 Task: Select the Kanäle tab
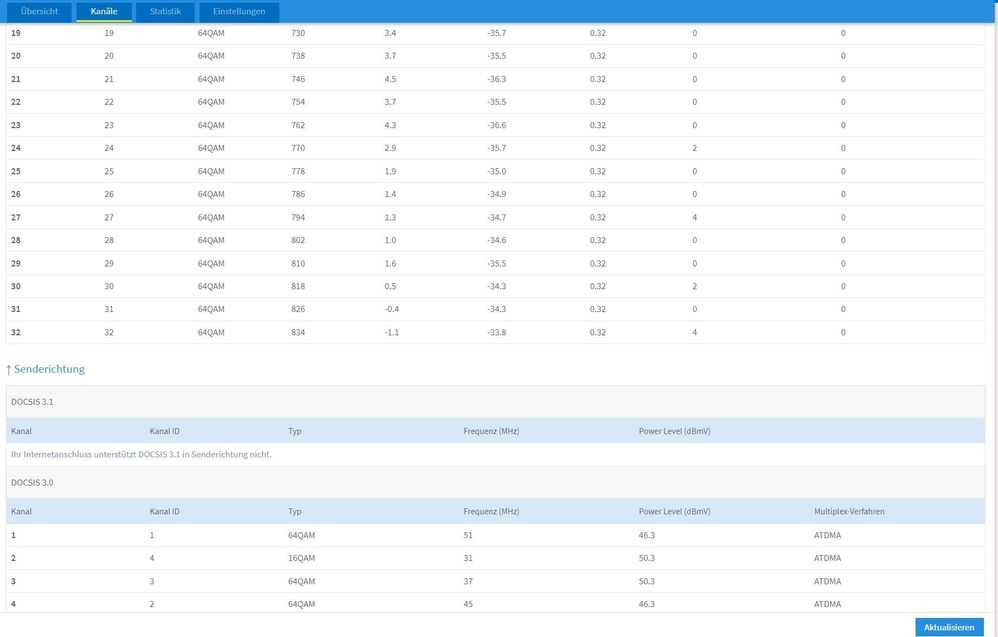pyautogui.click(x=104, y=11)
